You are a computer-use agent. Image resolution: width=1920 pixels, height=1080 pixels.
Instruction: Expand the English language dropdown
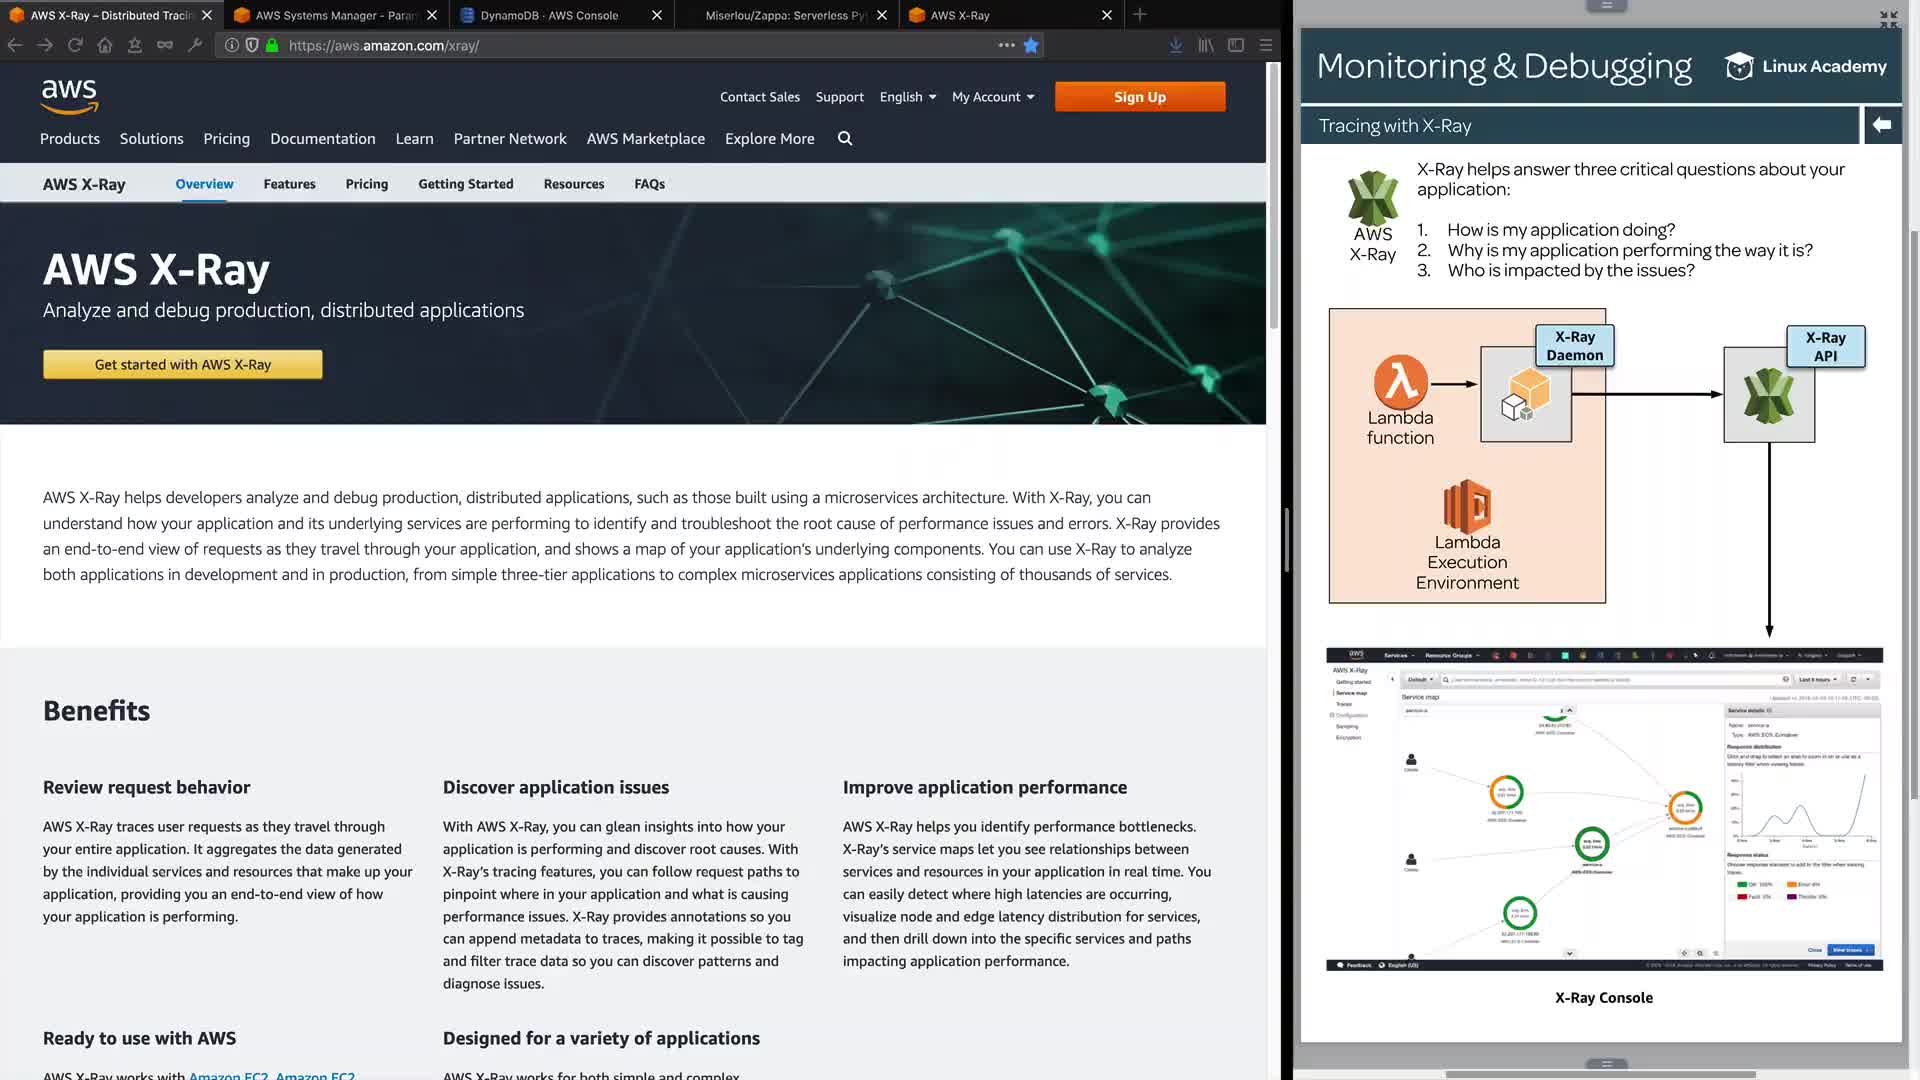point(908,97)
